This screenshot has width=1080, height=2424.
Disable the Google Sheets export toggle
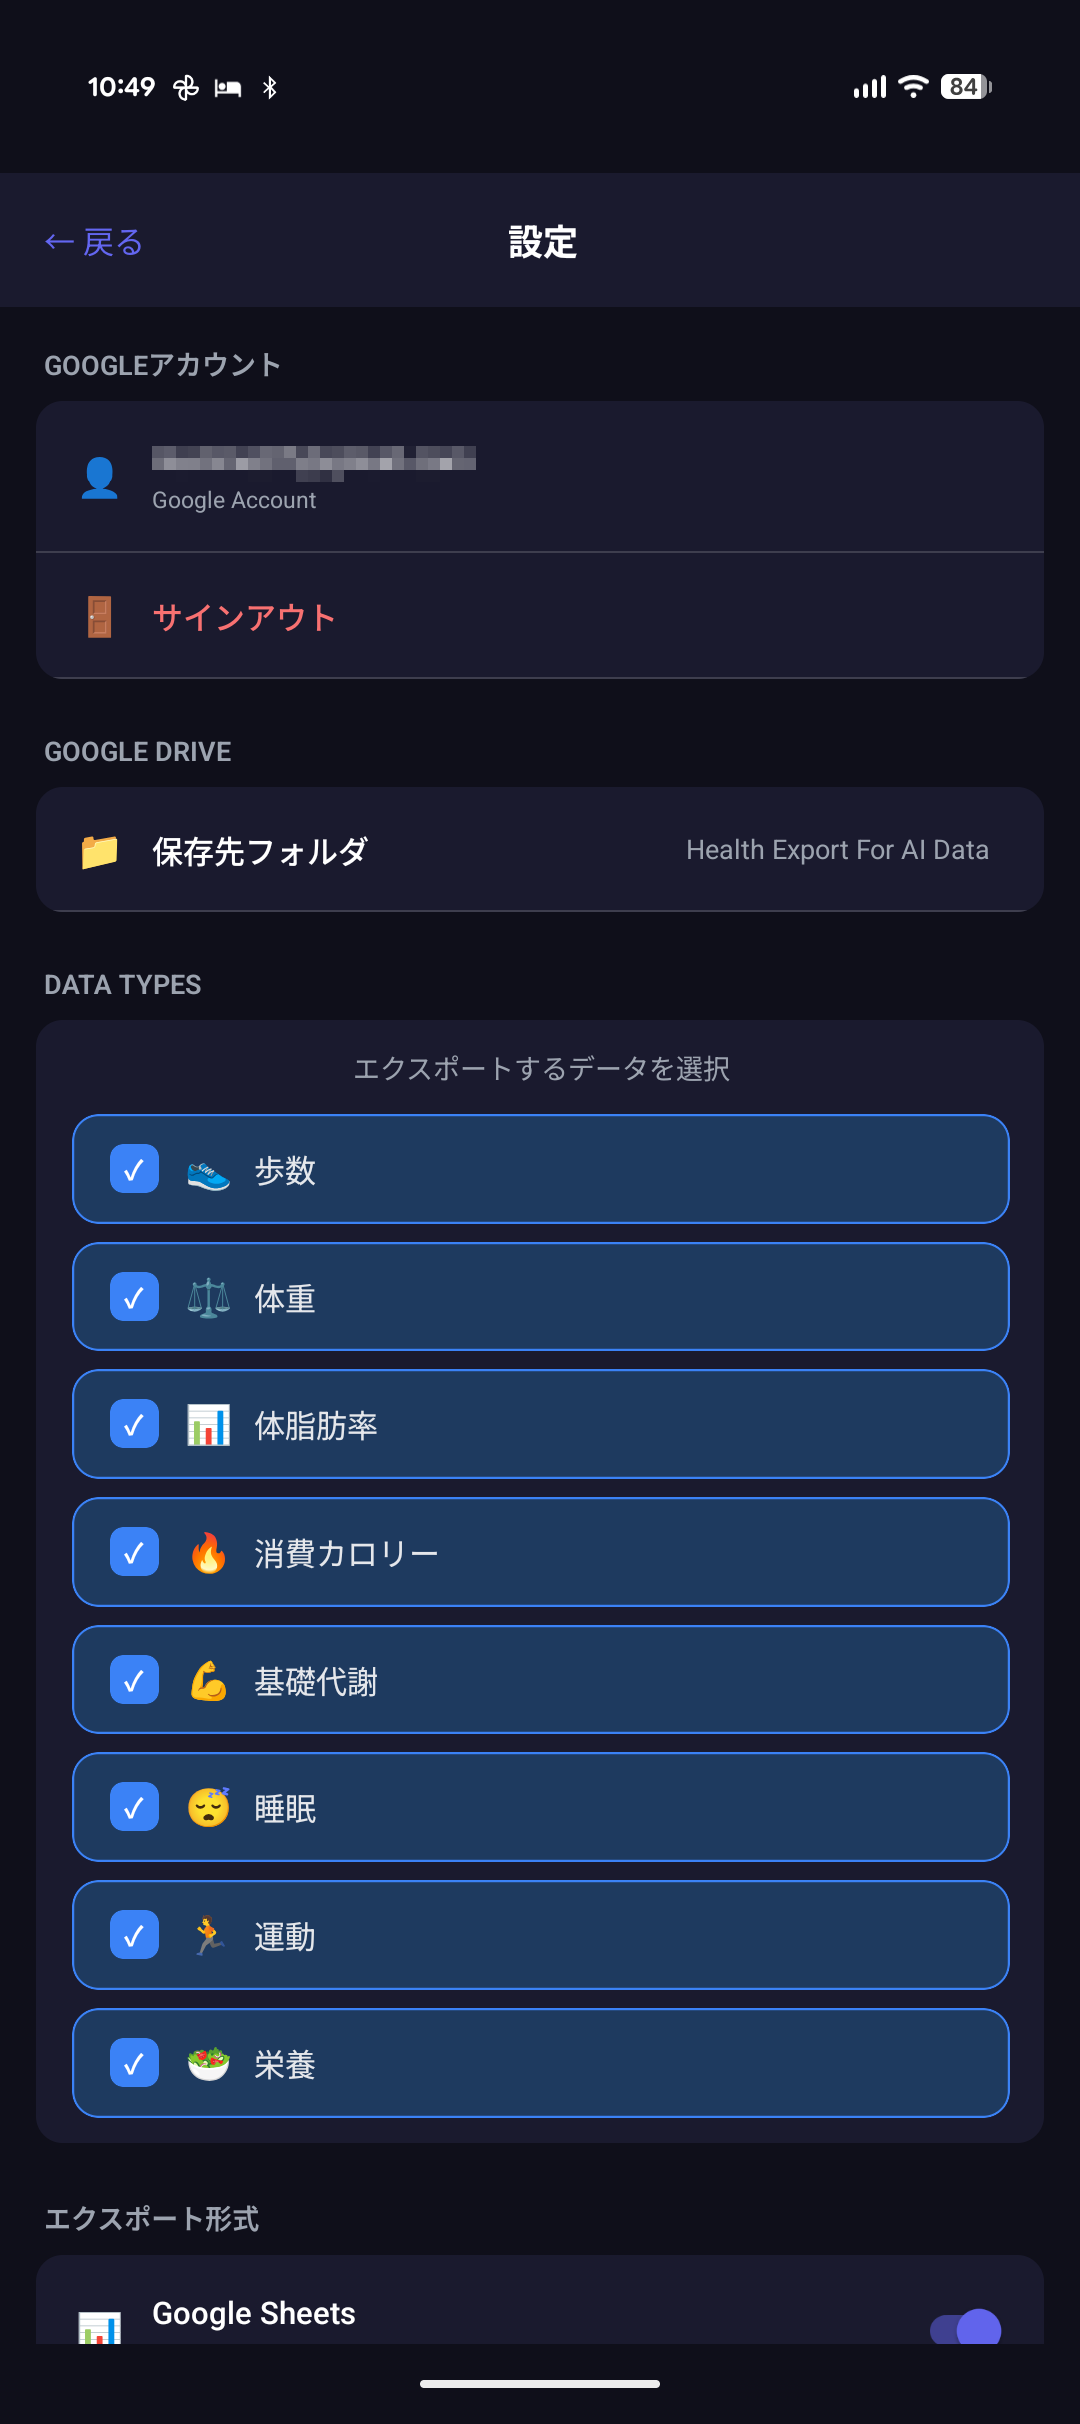pyautogui.click(x=965, y=2328)
